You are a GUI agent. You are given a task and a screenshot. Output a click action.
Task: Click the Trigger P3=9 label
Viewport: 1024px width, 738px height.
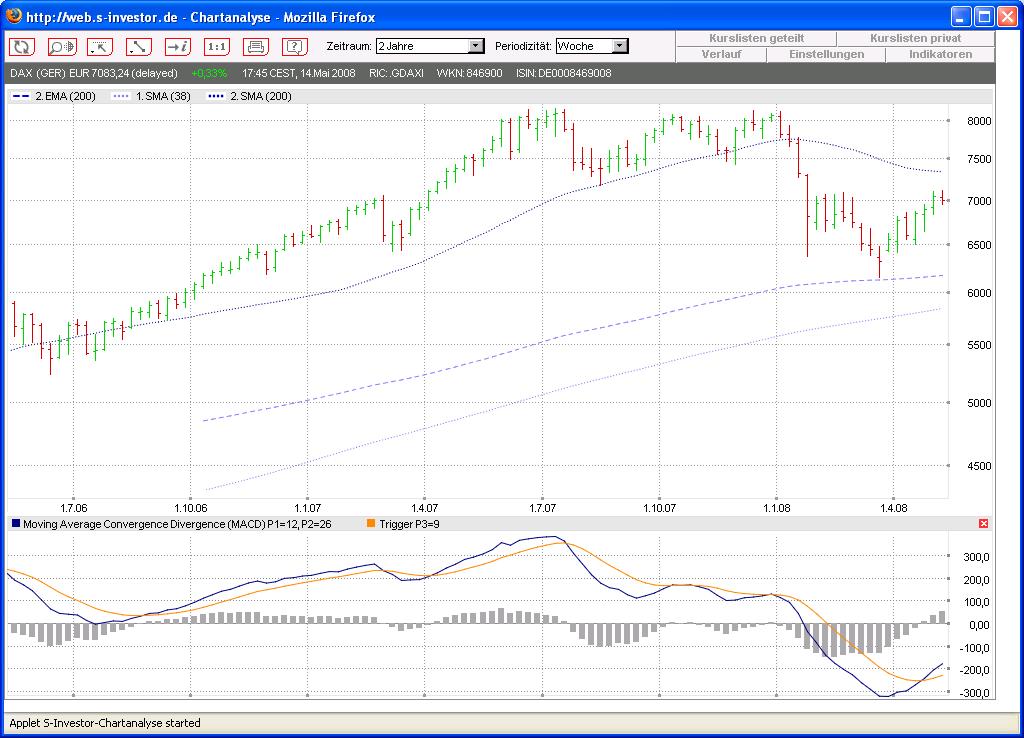[409, 524]
